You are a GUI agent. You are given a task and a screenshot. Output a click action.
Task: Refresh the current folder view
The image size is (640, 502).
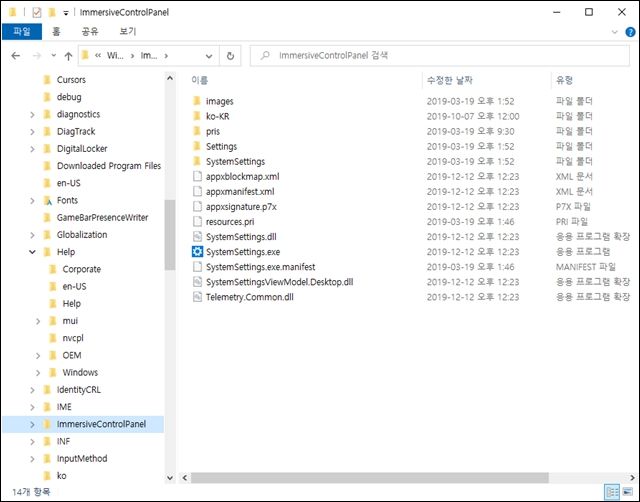tap(230, 56)
